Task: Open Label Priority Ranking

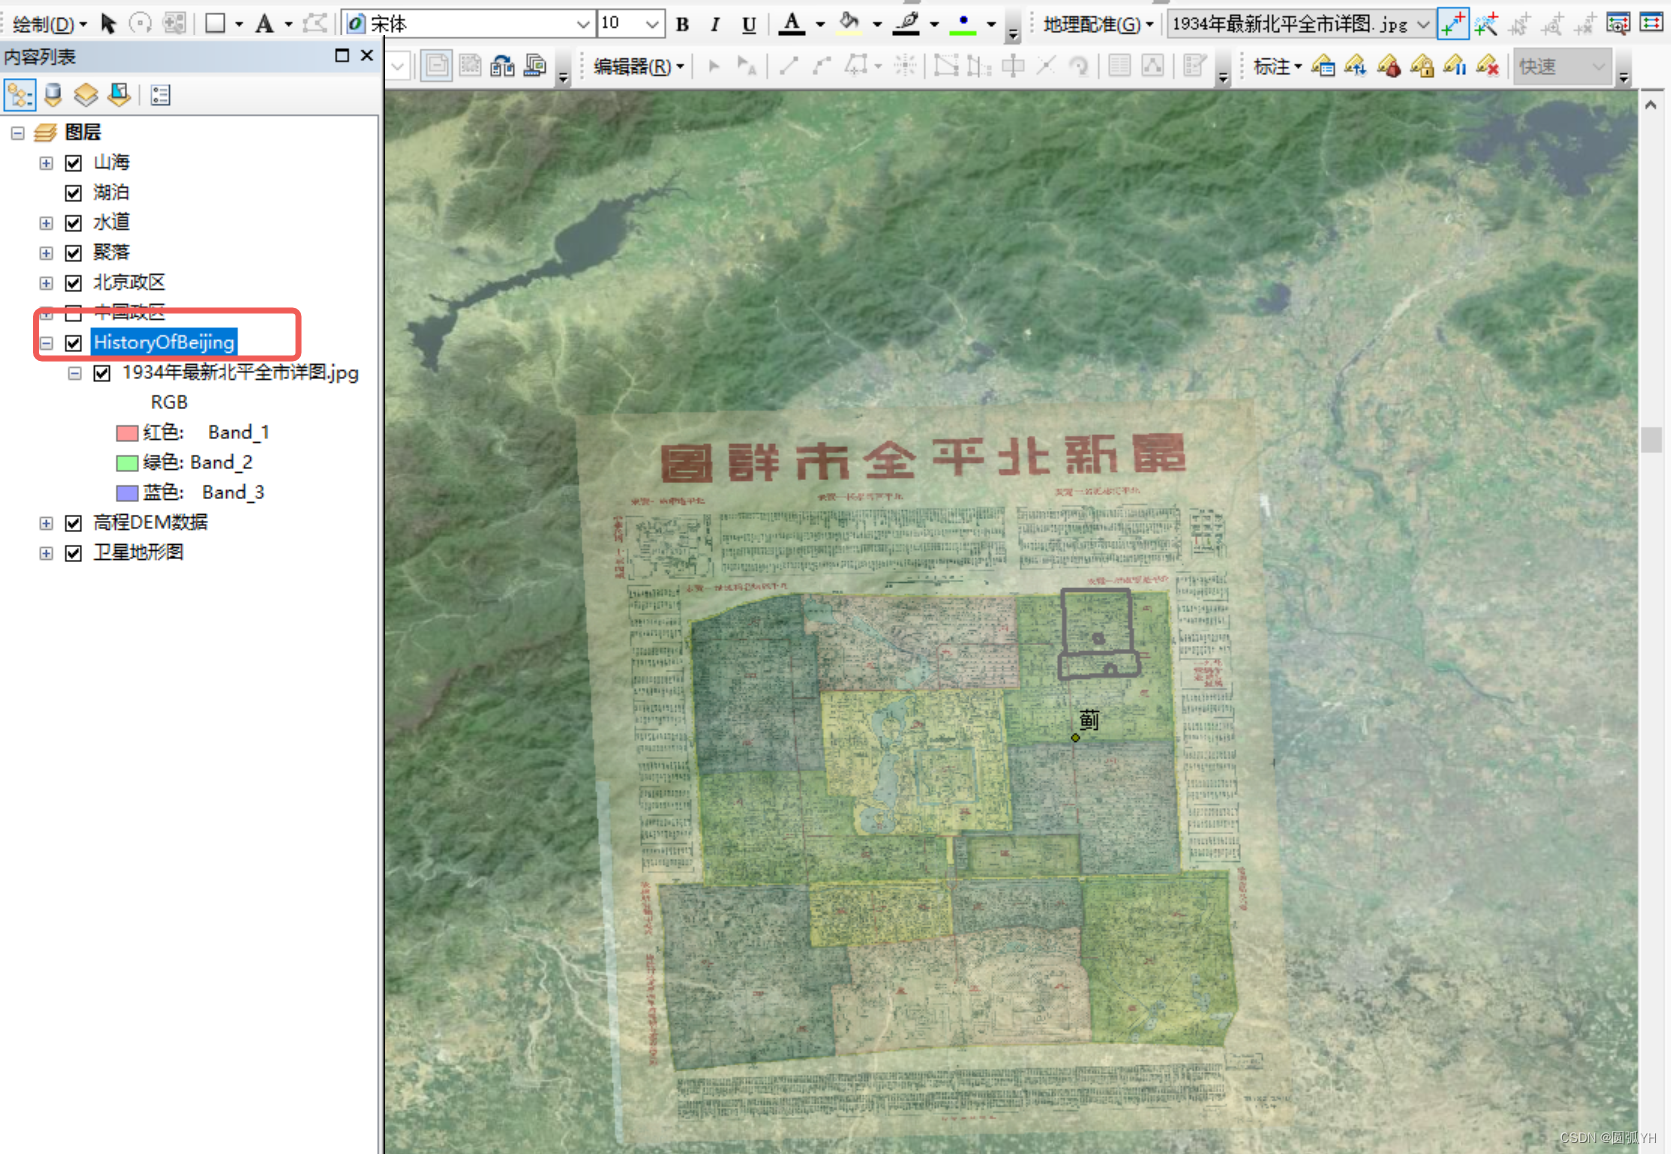Action: click(x=1356, y=66)
